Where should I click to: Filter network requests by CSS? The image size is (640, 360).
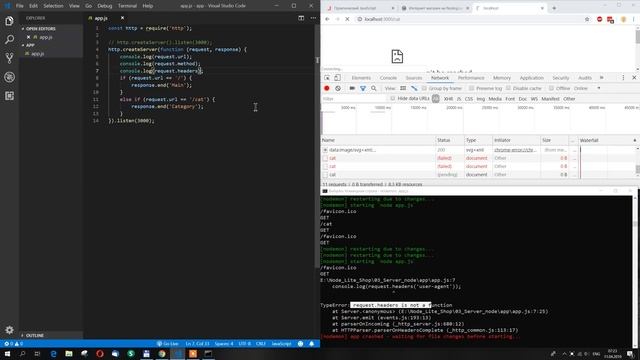[x=469, y=99]
